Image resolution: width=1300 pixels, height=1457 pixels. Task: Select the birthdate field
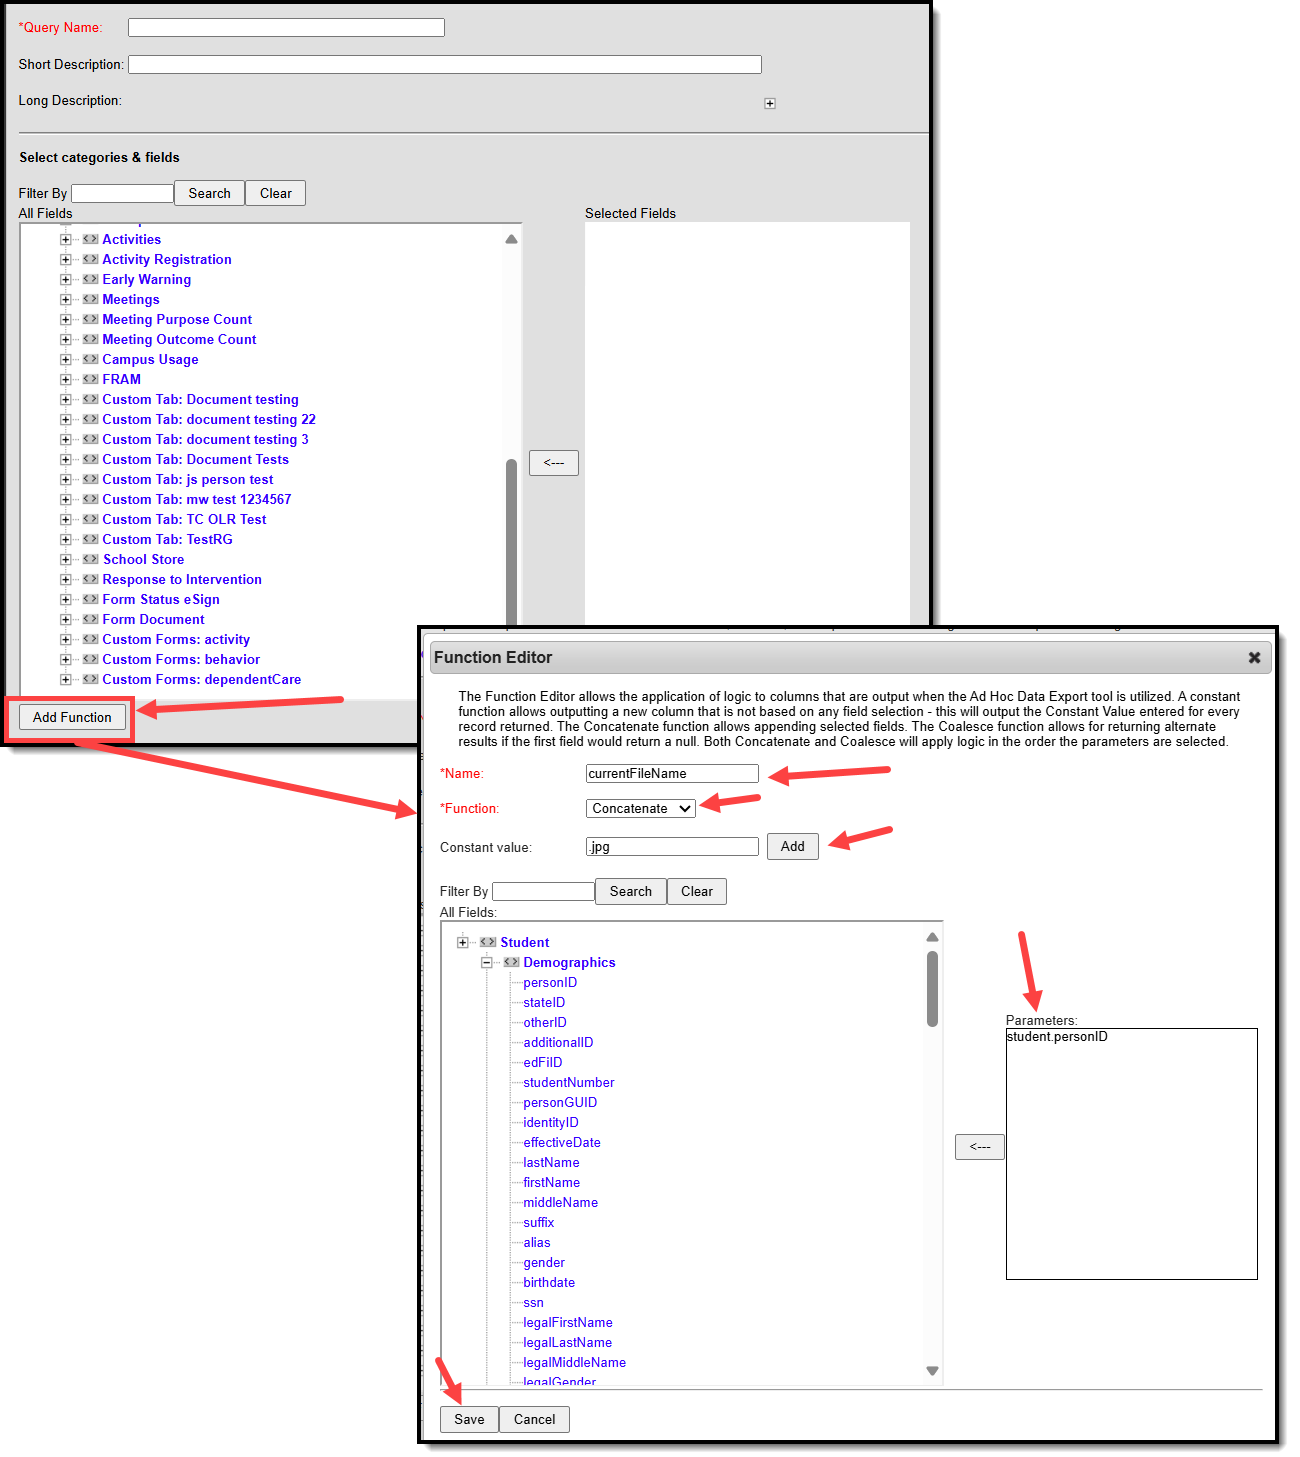pyautogui.click(x=549, y=1282)
